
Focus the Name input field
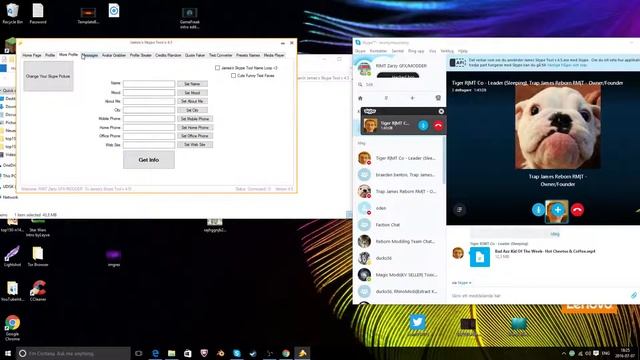tap(149, 84)
